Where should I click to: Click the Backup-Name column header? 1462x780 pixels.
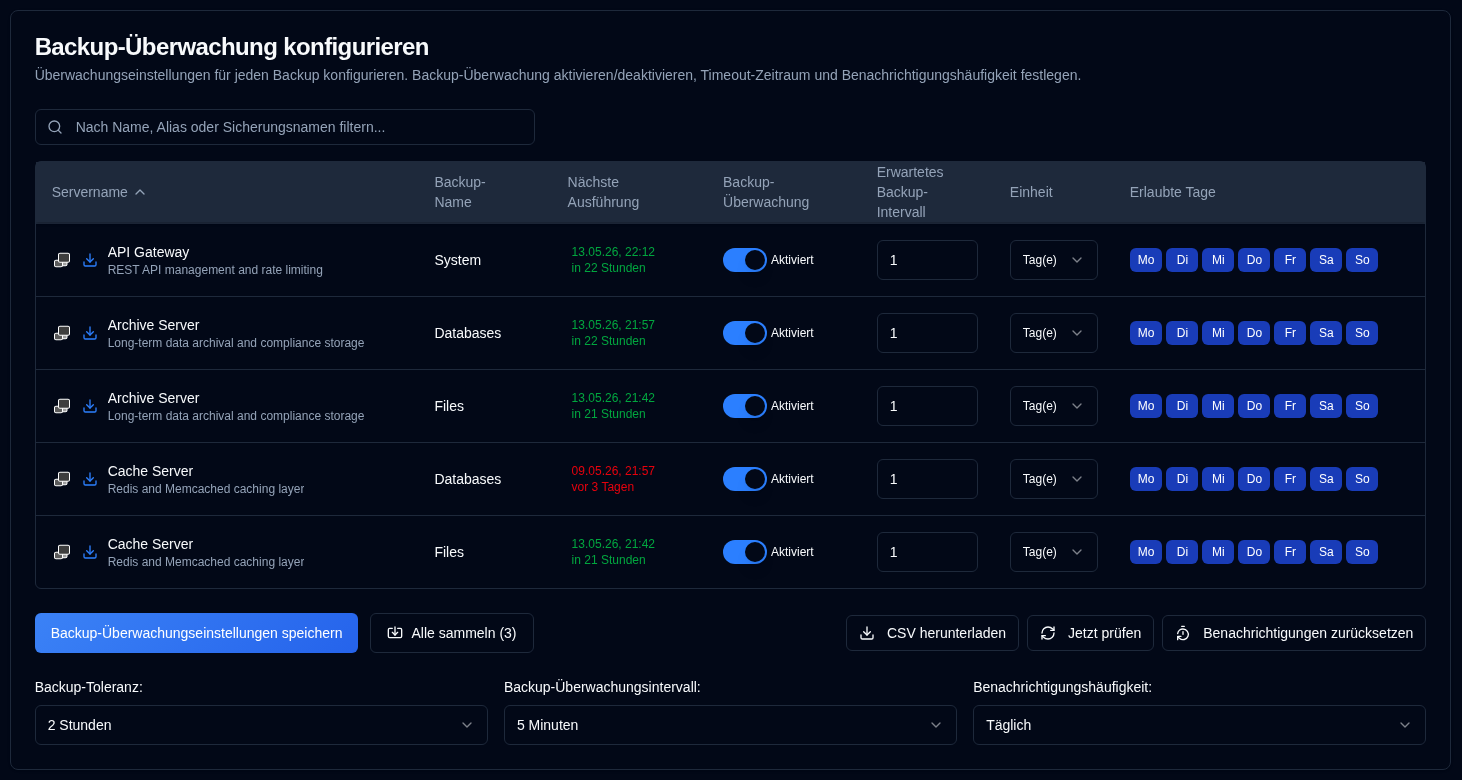tap(460, 192)
